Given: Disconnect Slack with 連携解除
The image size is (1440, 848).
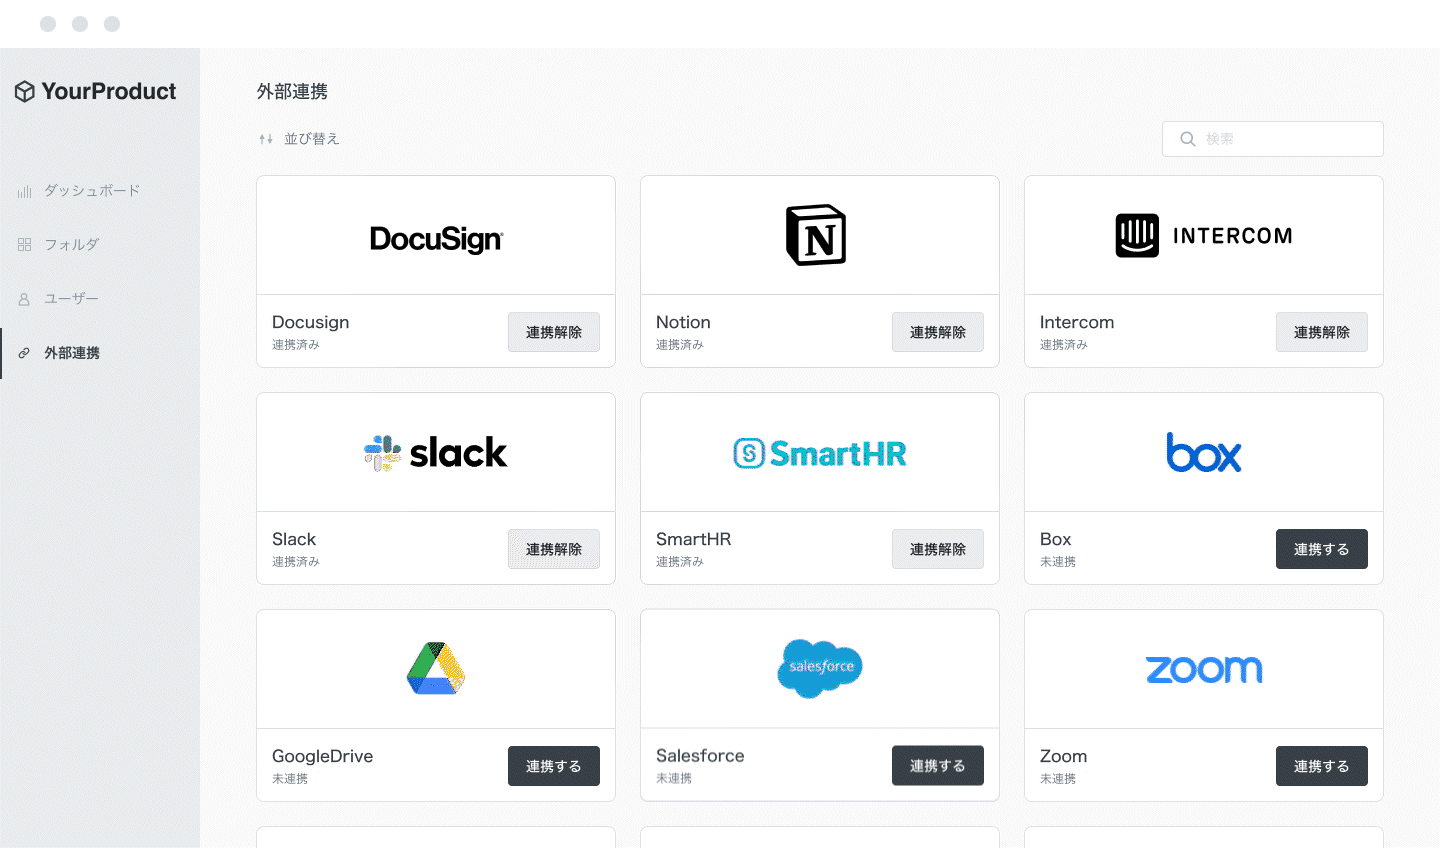Looking at the screenshot, I should click(x=554, y=549).
